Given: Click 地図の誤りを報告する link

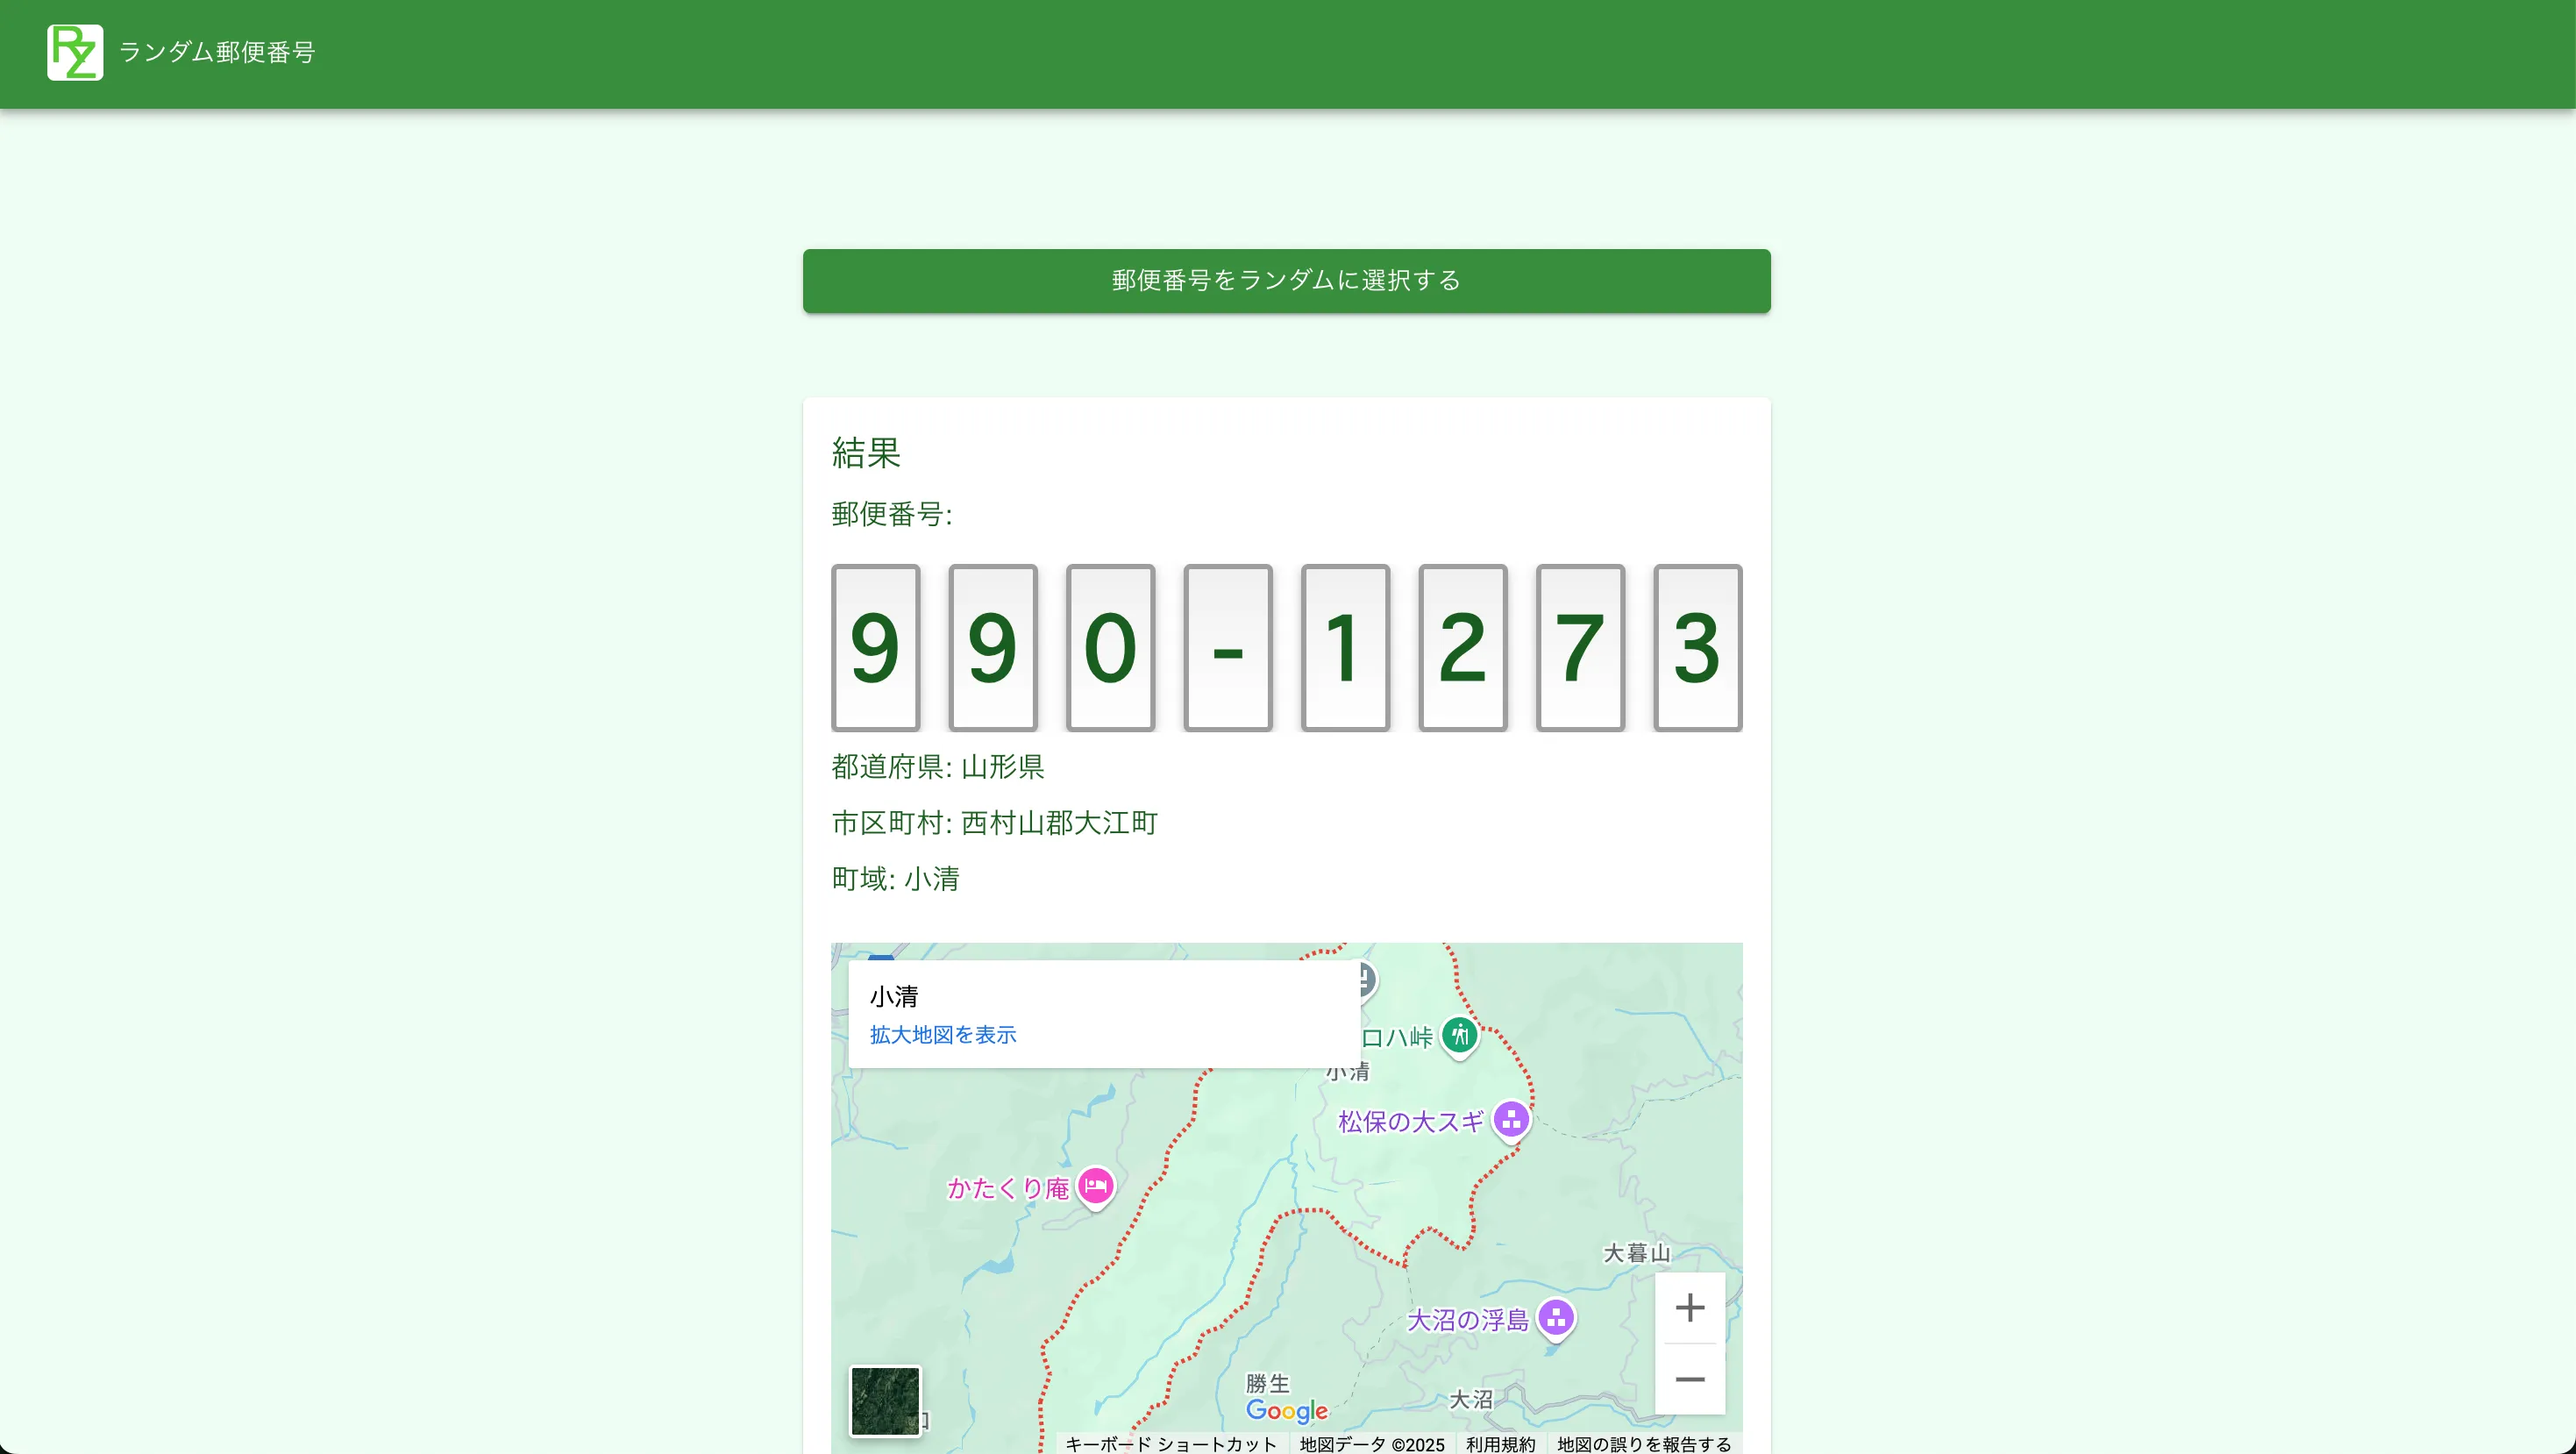Looking at the screenshot, I should 1643,1443.
